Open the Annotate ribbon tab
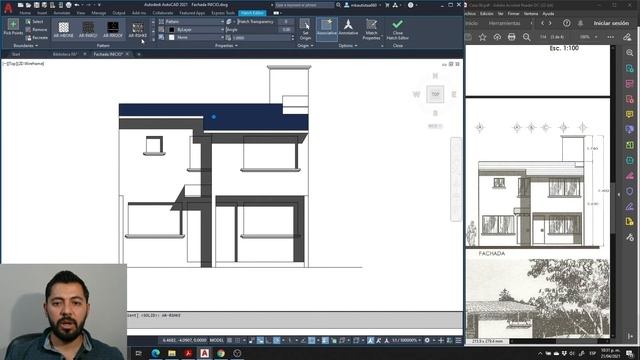The image size is (640, 360). [62, 13]
